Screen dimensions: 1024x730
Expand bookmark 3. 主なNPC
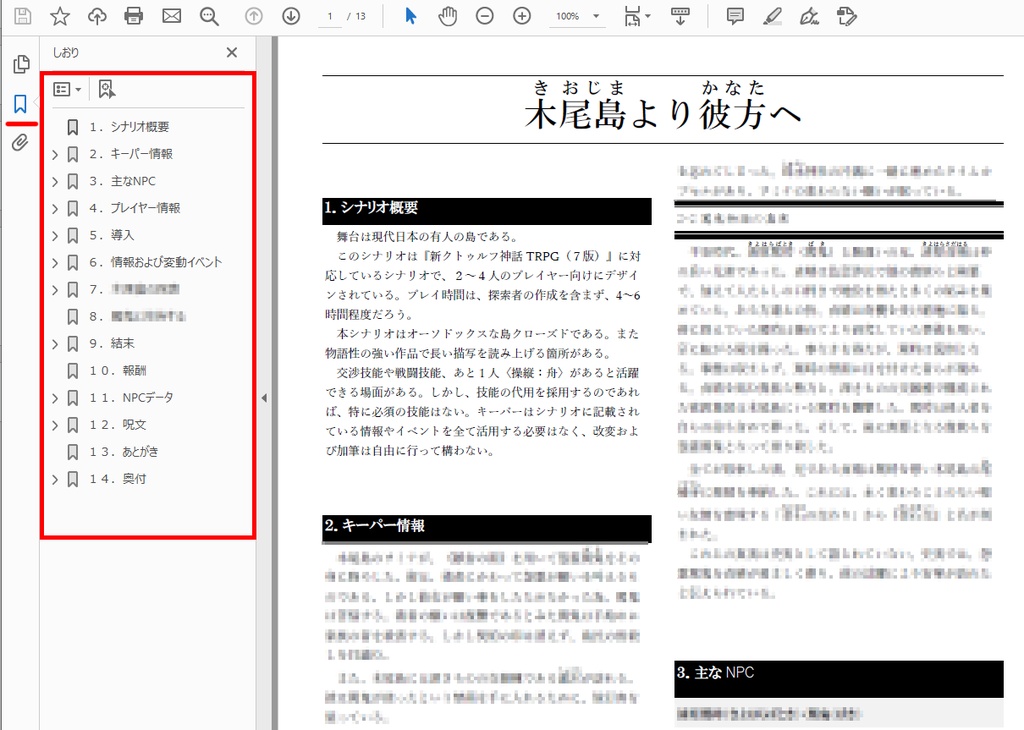pos(55,182)
